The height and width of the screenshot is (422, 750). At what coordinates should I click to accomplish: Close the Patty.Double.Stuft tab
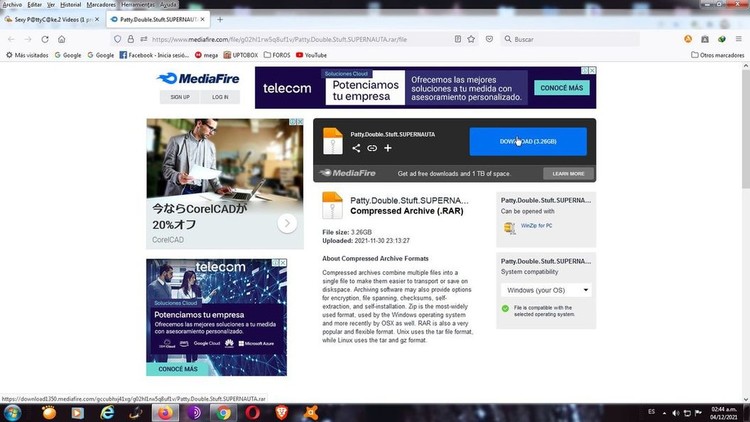[203, 20]
